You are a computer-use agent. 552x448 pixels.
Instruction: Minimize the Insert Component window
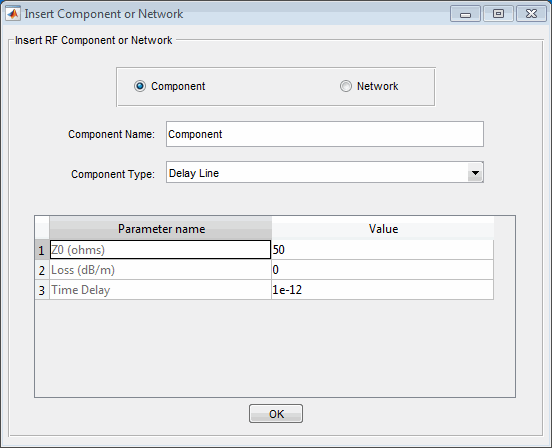click(465, 14)
